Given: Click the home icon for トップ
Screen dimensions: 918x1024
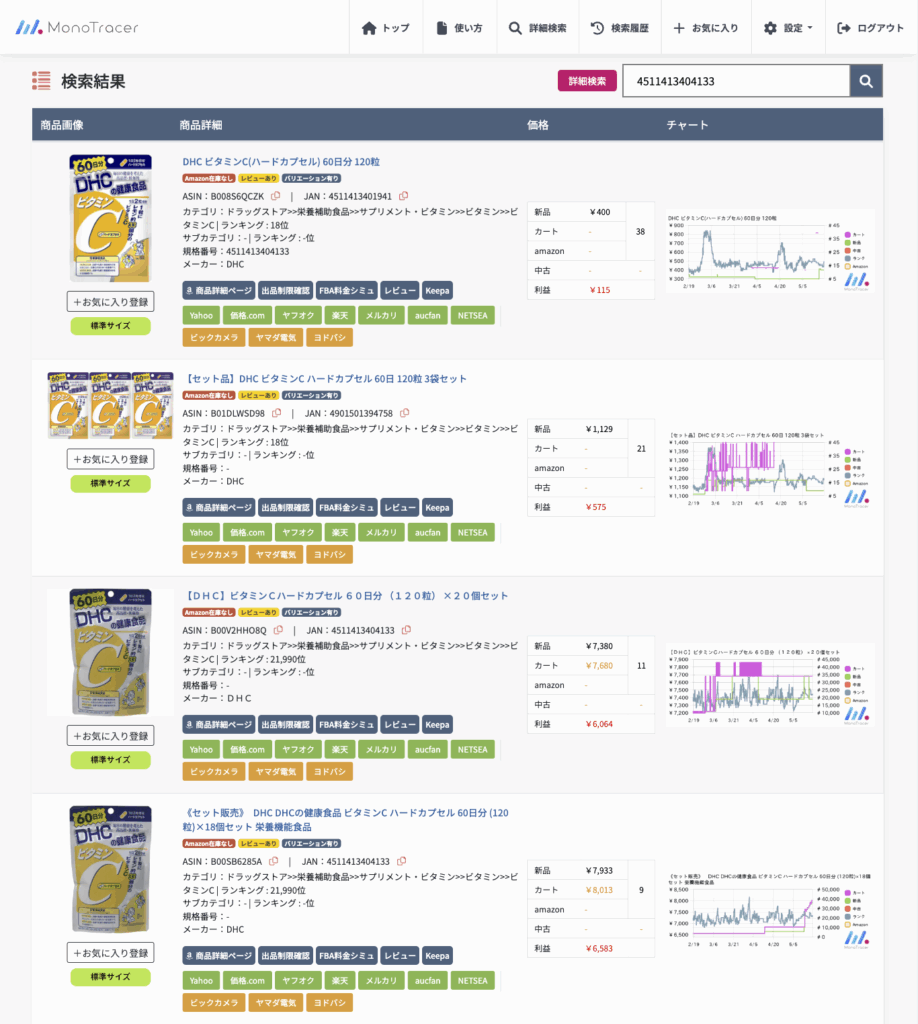Looking at the screenshot, I should tap(369, 28).
